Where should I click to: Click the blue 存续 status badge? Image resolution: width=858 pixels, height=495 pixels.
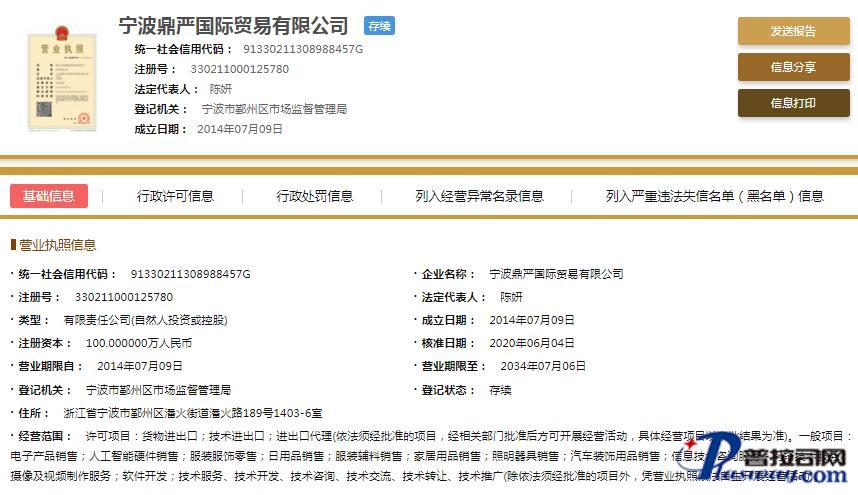coord(379,26)
